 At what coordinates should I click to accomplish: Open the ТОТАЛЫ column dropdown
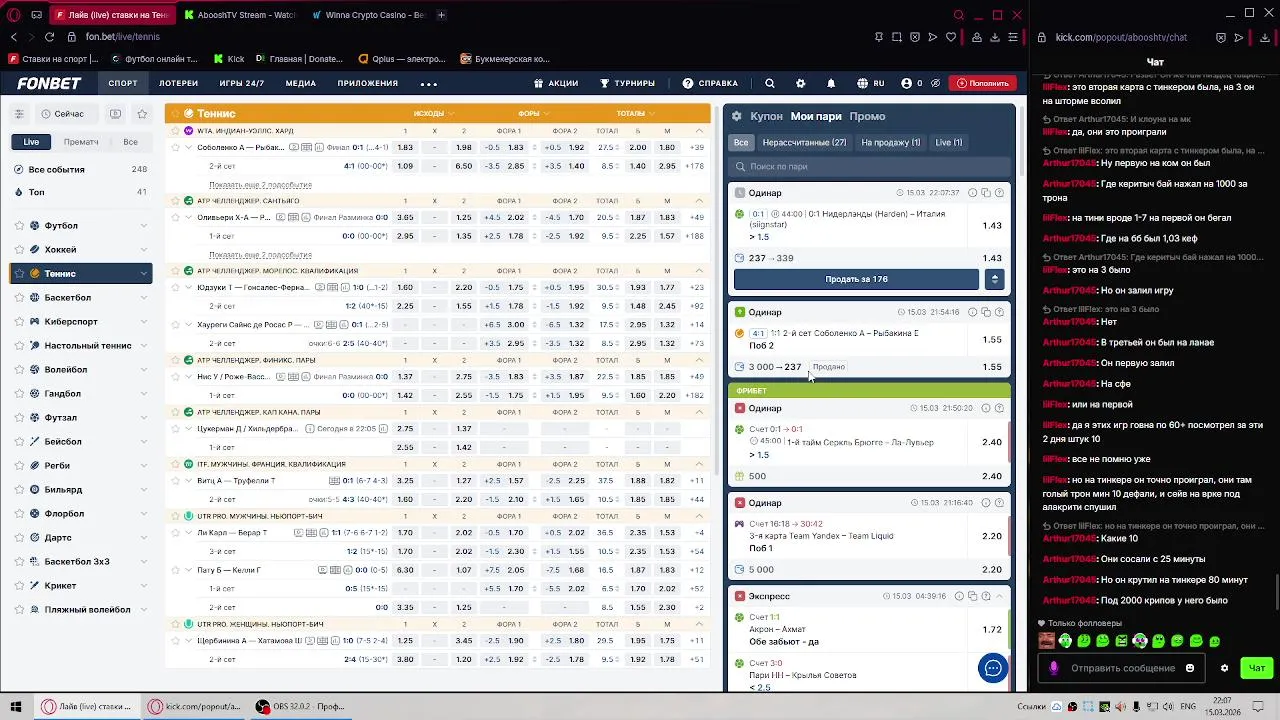(635, 113)
